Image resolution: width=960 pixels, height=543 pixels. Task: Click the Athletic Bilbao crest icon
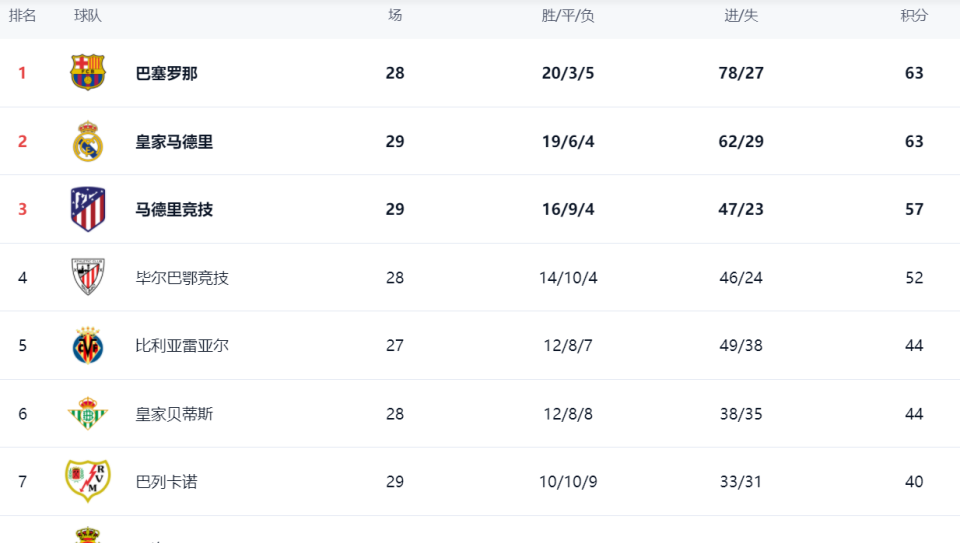click(x=88, y=277)
